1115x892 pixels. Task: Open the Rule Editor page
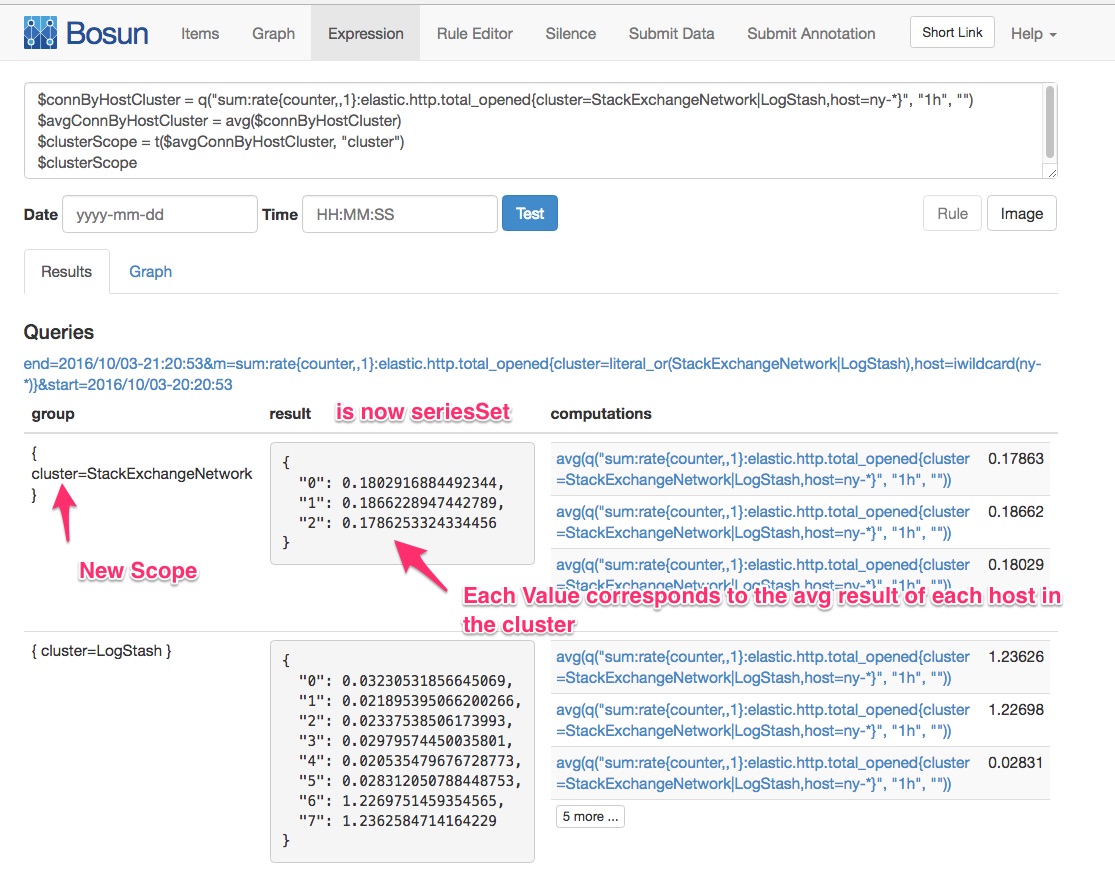(474, 33)
